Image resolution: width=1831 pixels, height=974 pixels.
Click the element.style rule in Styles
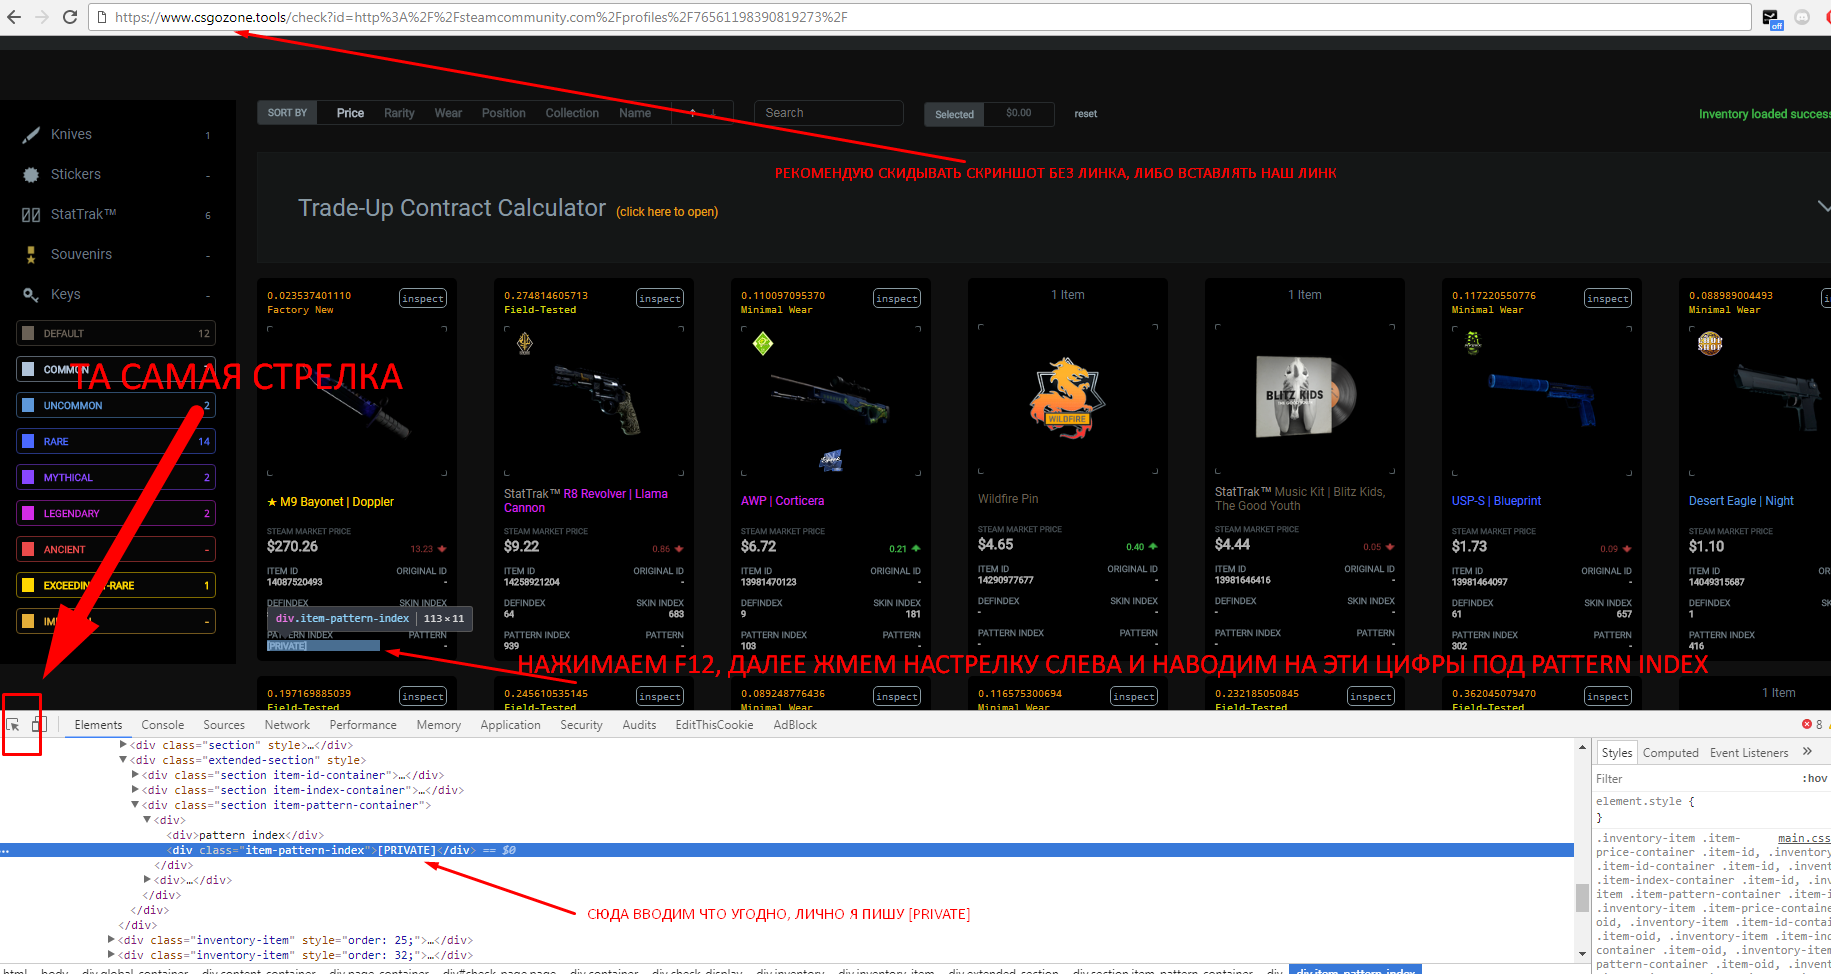click(1645, 801)
